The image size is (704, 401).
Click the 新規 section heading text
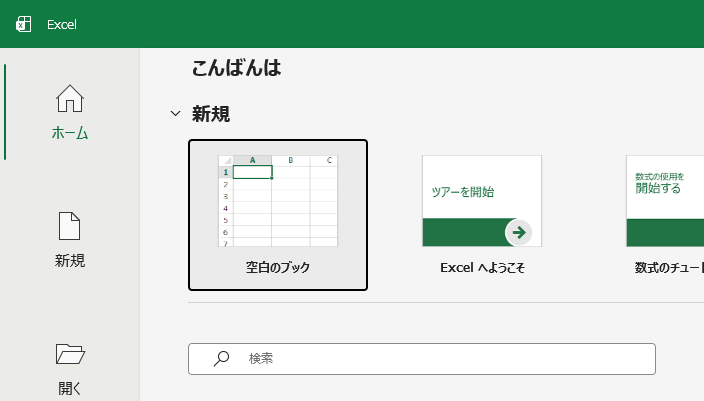coord(211,114)
